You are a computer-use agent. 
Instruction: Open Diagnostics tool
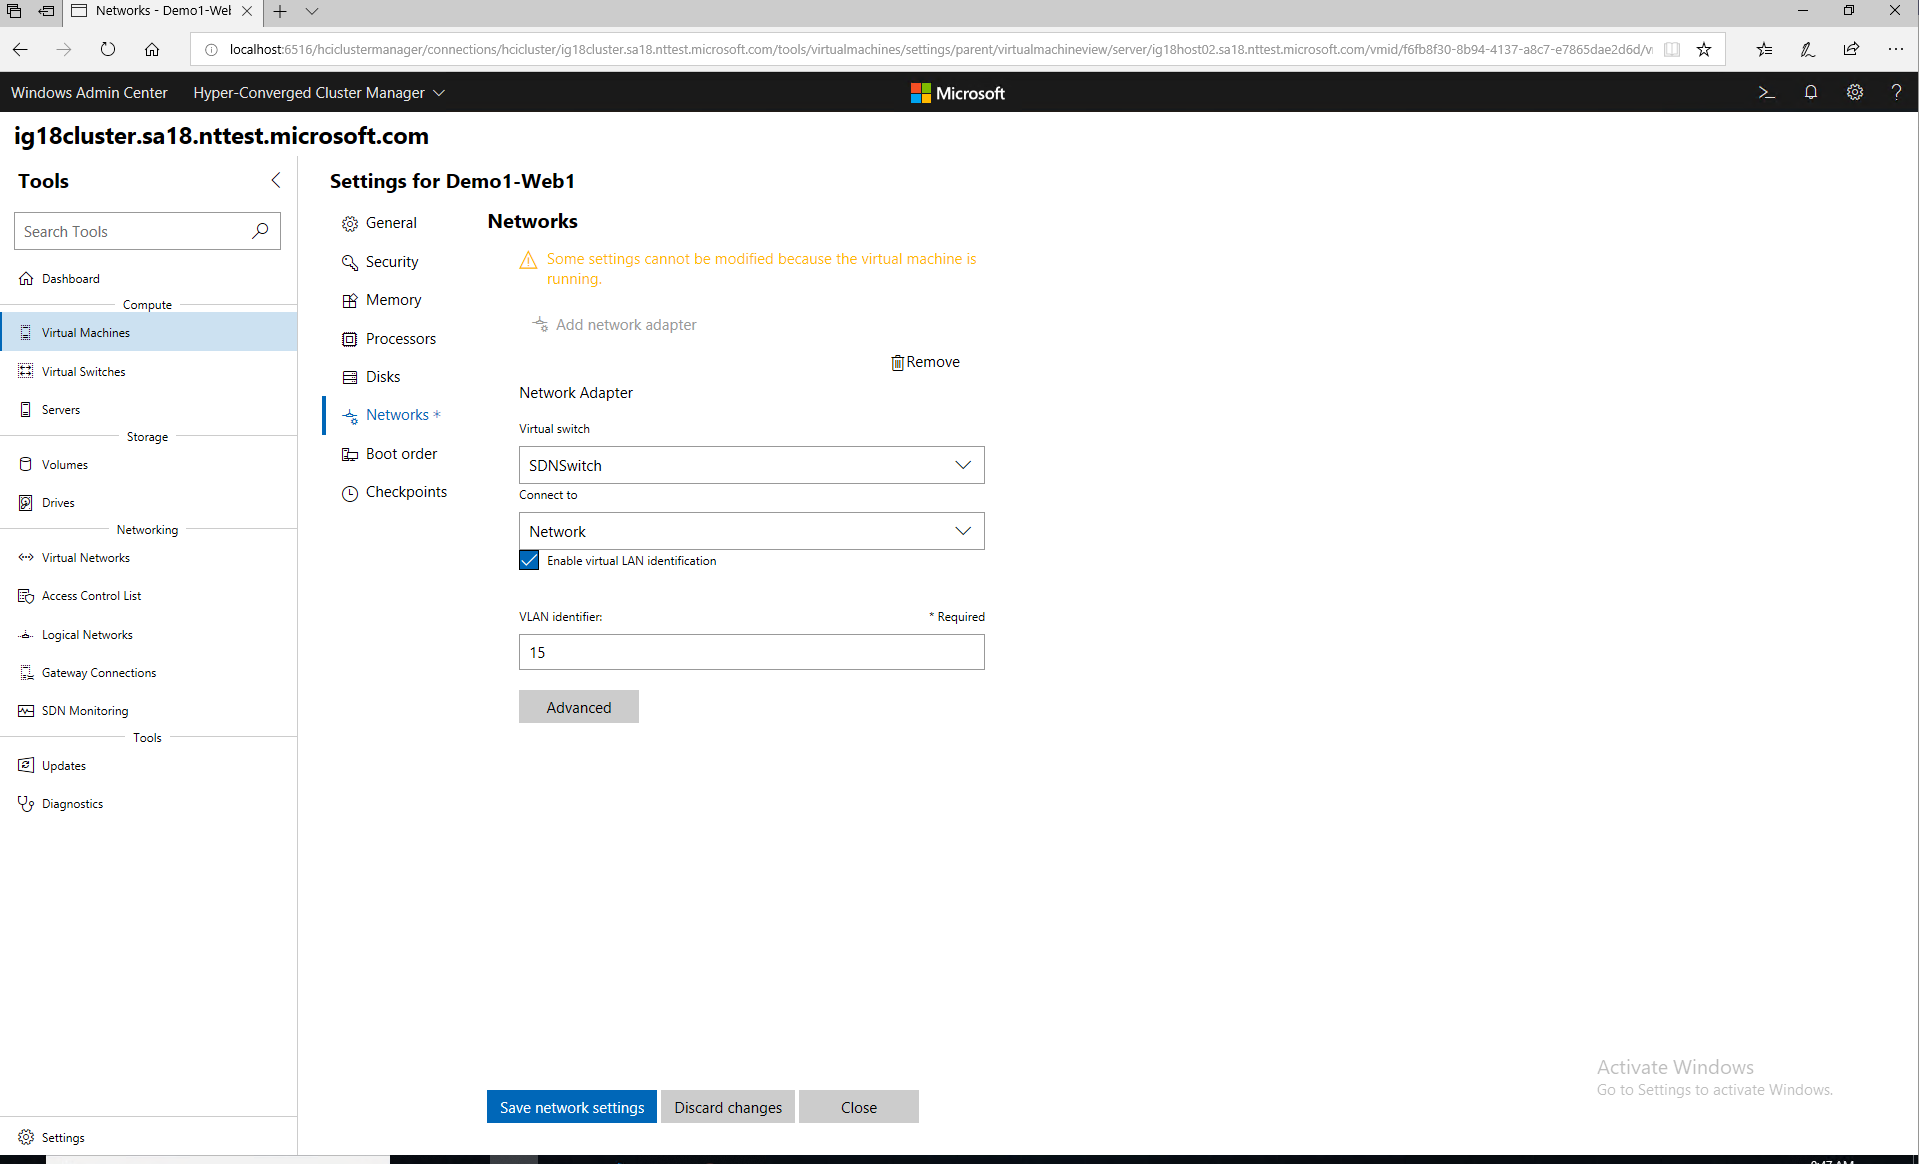(148, 804)
